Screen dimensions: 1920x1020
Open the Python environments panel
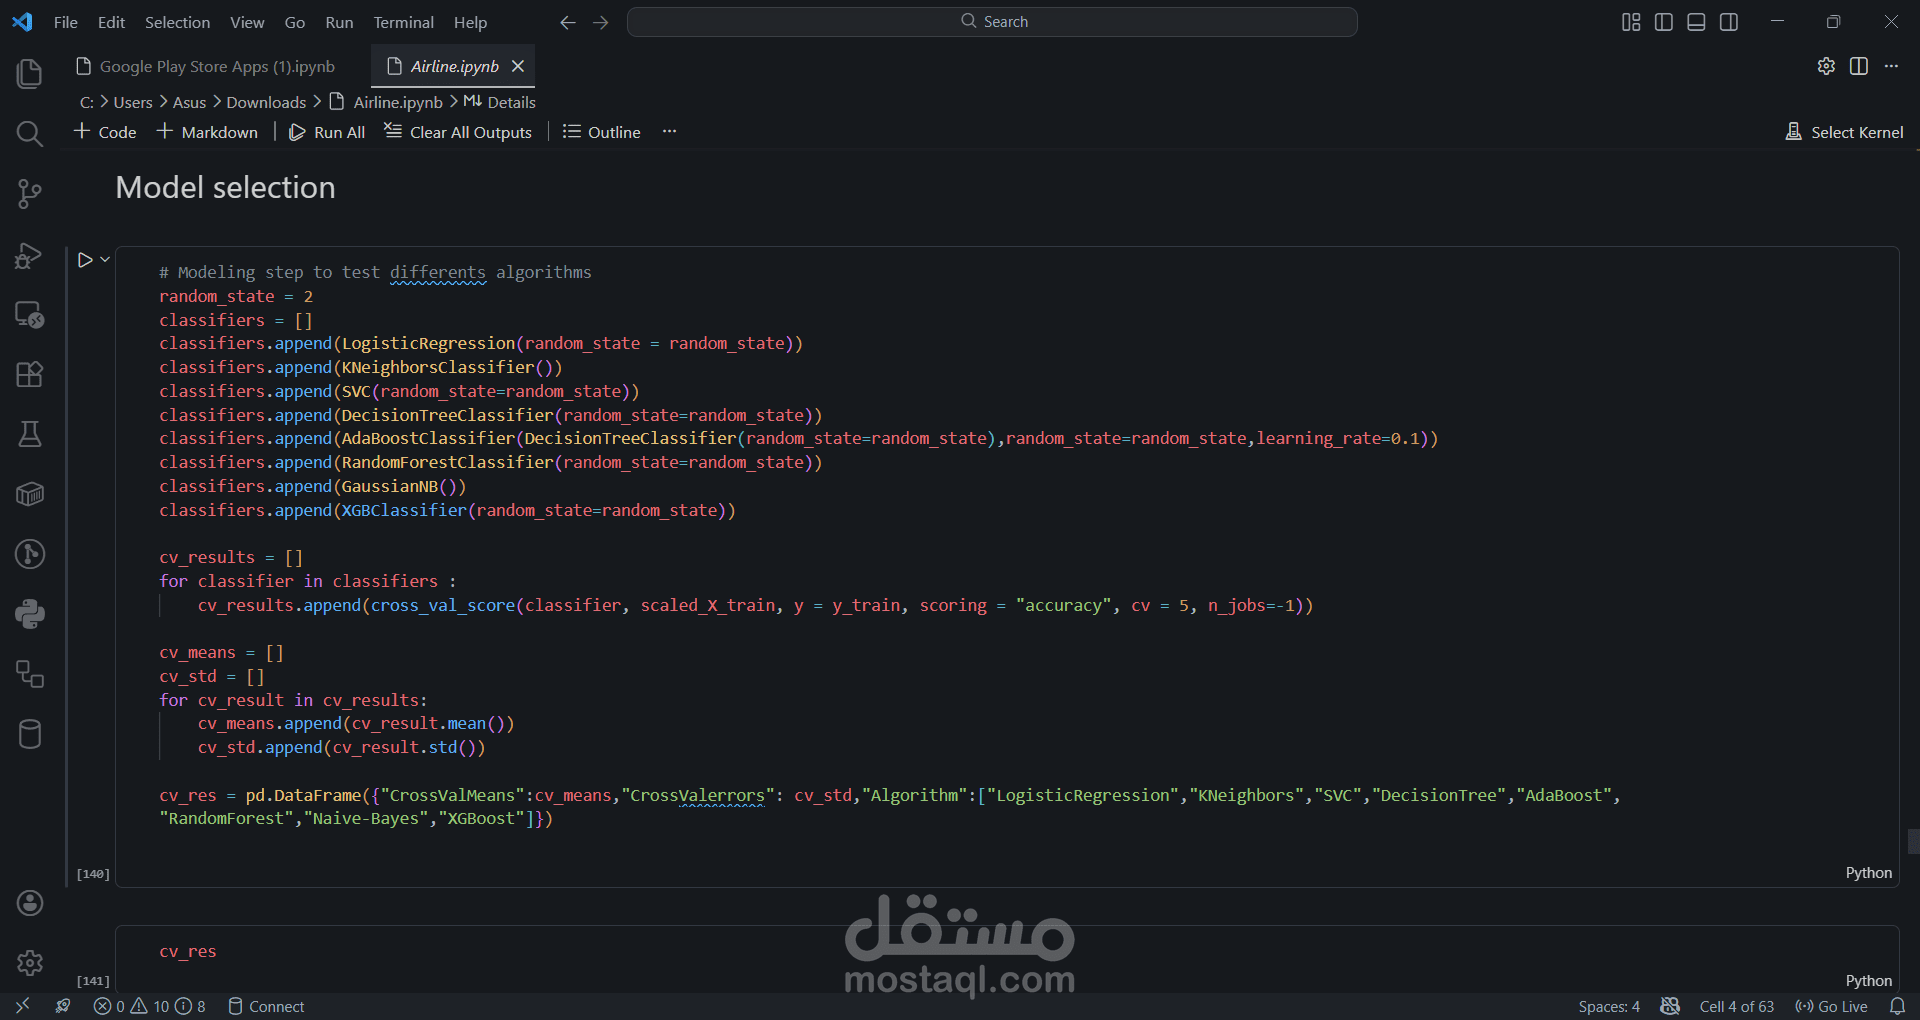(29, 614)
